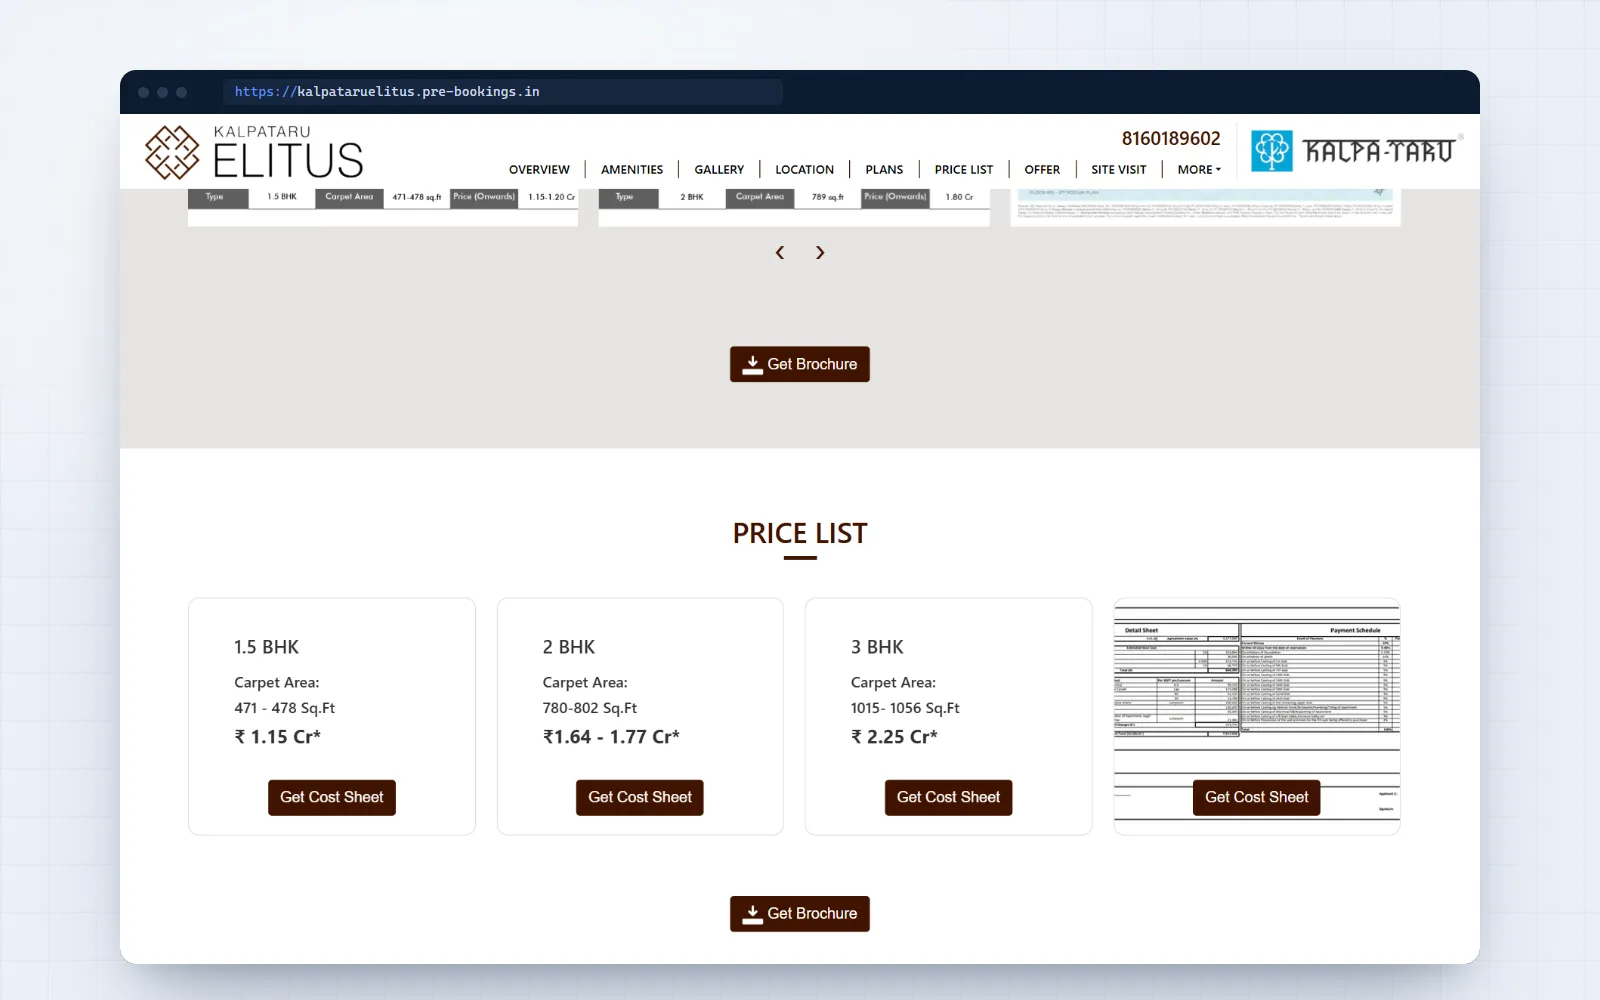Click the 3 BHK card title
The height and width of the screenshot is (1000, 1600).
[x=877, y=647]
